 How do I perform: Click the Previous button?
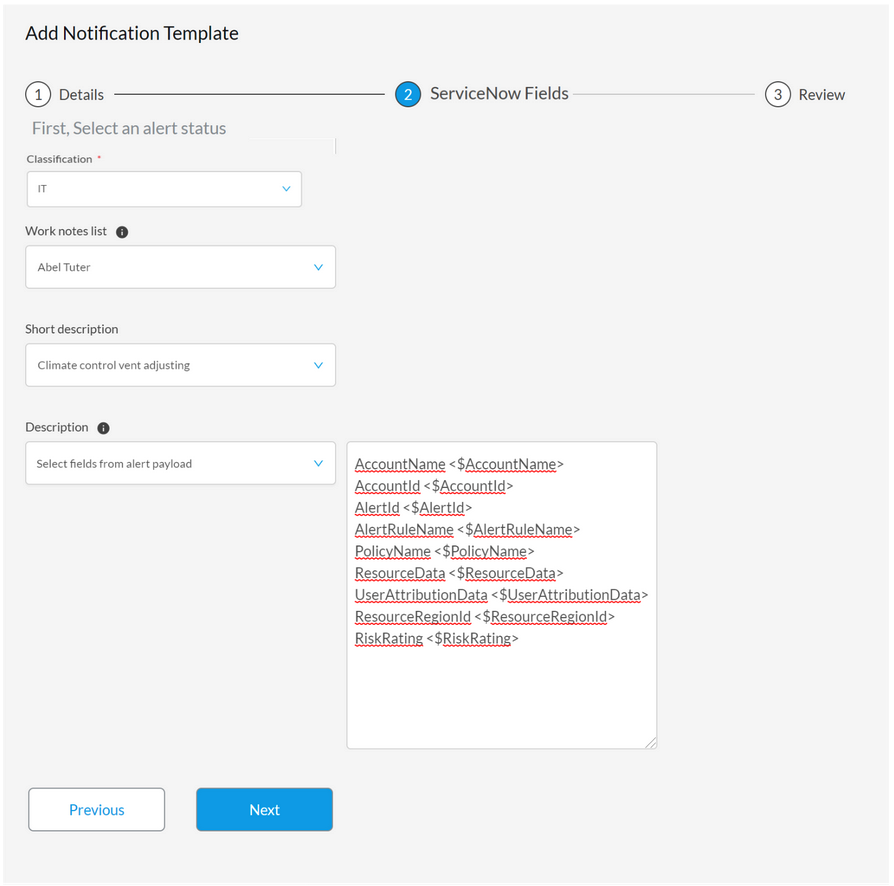pos(96,809)
